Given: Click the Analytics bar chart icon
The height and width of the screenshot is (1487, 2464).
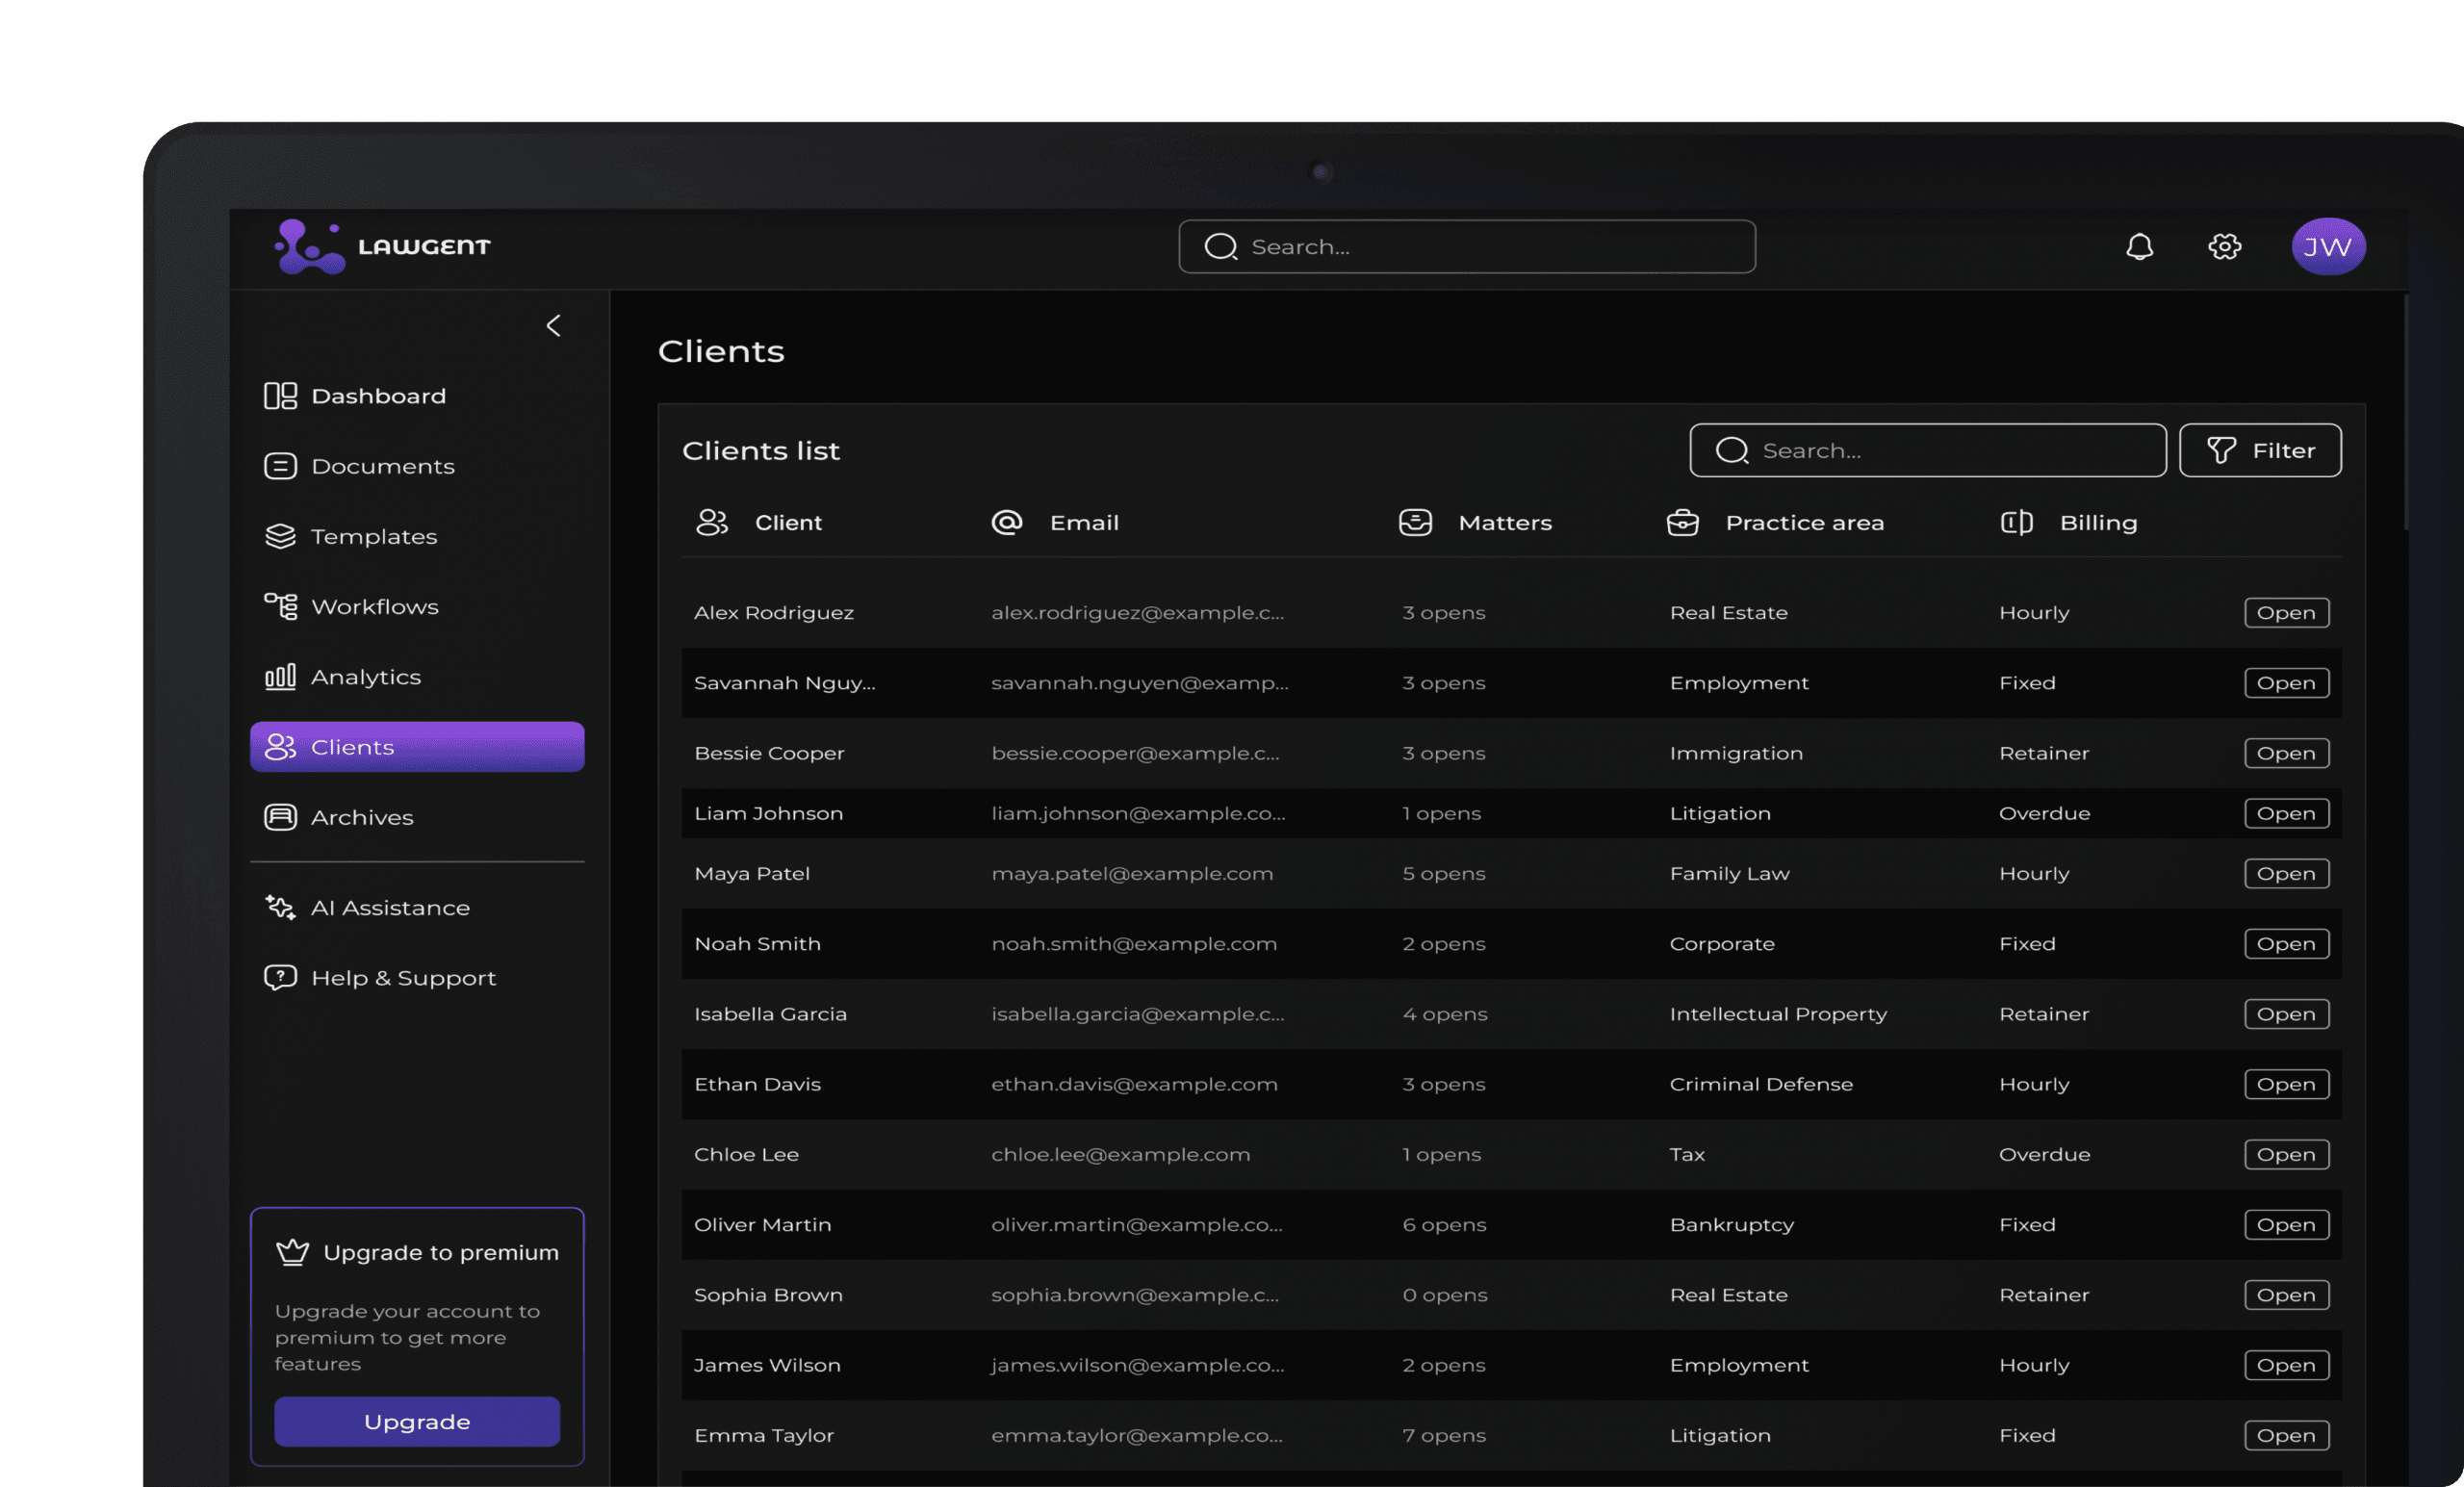Looking at the screenshot, I should click(280, 677).
